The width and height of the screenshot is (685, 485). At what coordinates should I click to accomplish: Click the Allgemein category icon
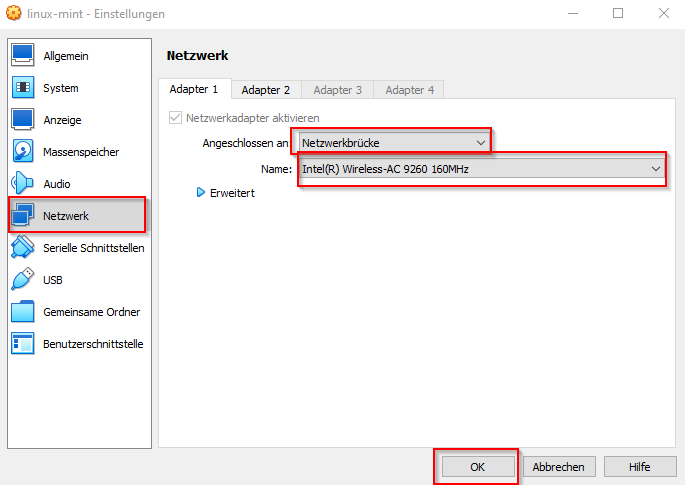click(x=23, y=56)
